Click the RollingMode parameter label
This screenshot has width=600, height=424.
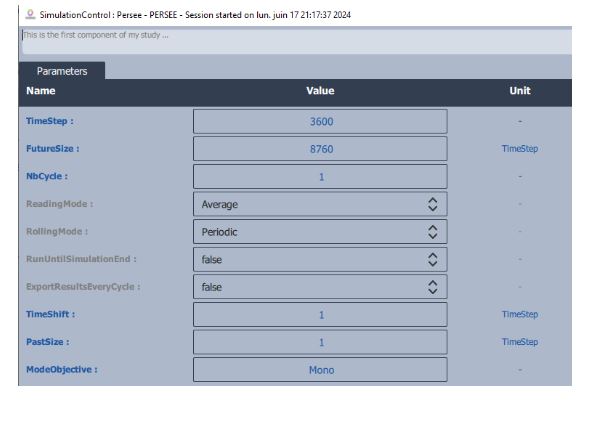(57, 231)
